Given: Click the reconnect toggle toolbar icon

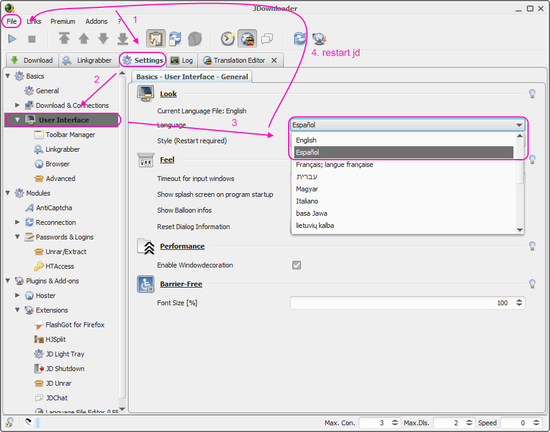Looking at the screenshot, I should [x=175, y=39].
